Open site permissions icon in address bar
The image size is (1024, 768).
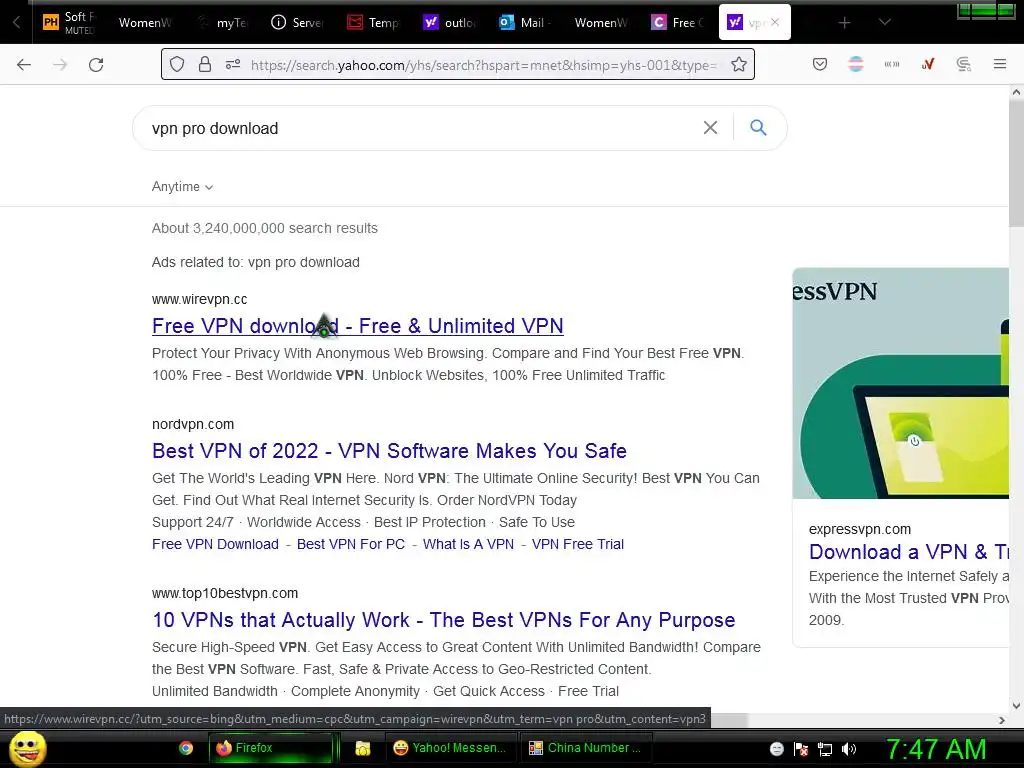coord(233,64)
